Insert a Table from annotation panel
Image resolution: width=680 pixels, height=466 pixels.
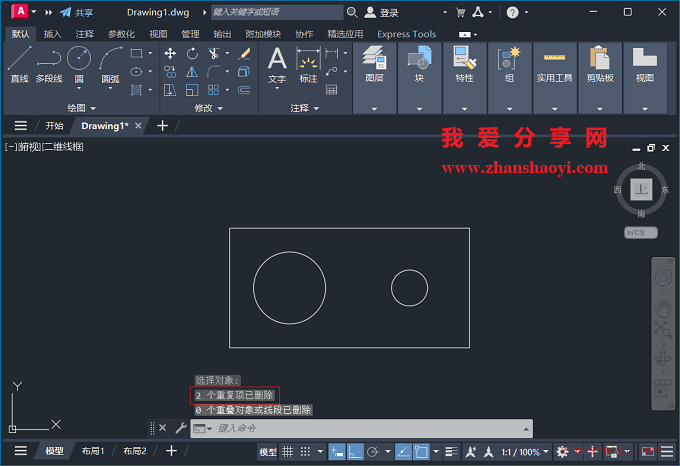(332, 90)
